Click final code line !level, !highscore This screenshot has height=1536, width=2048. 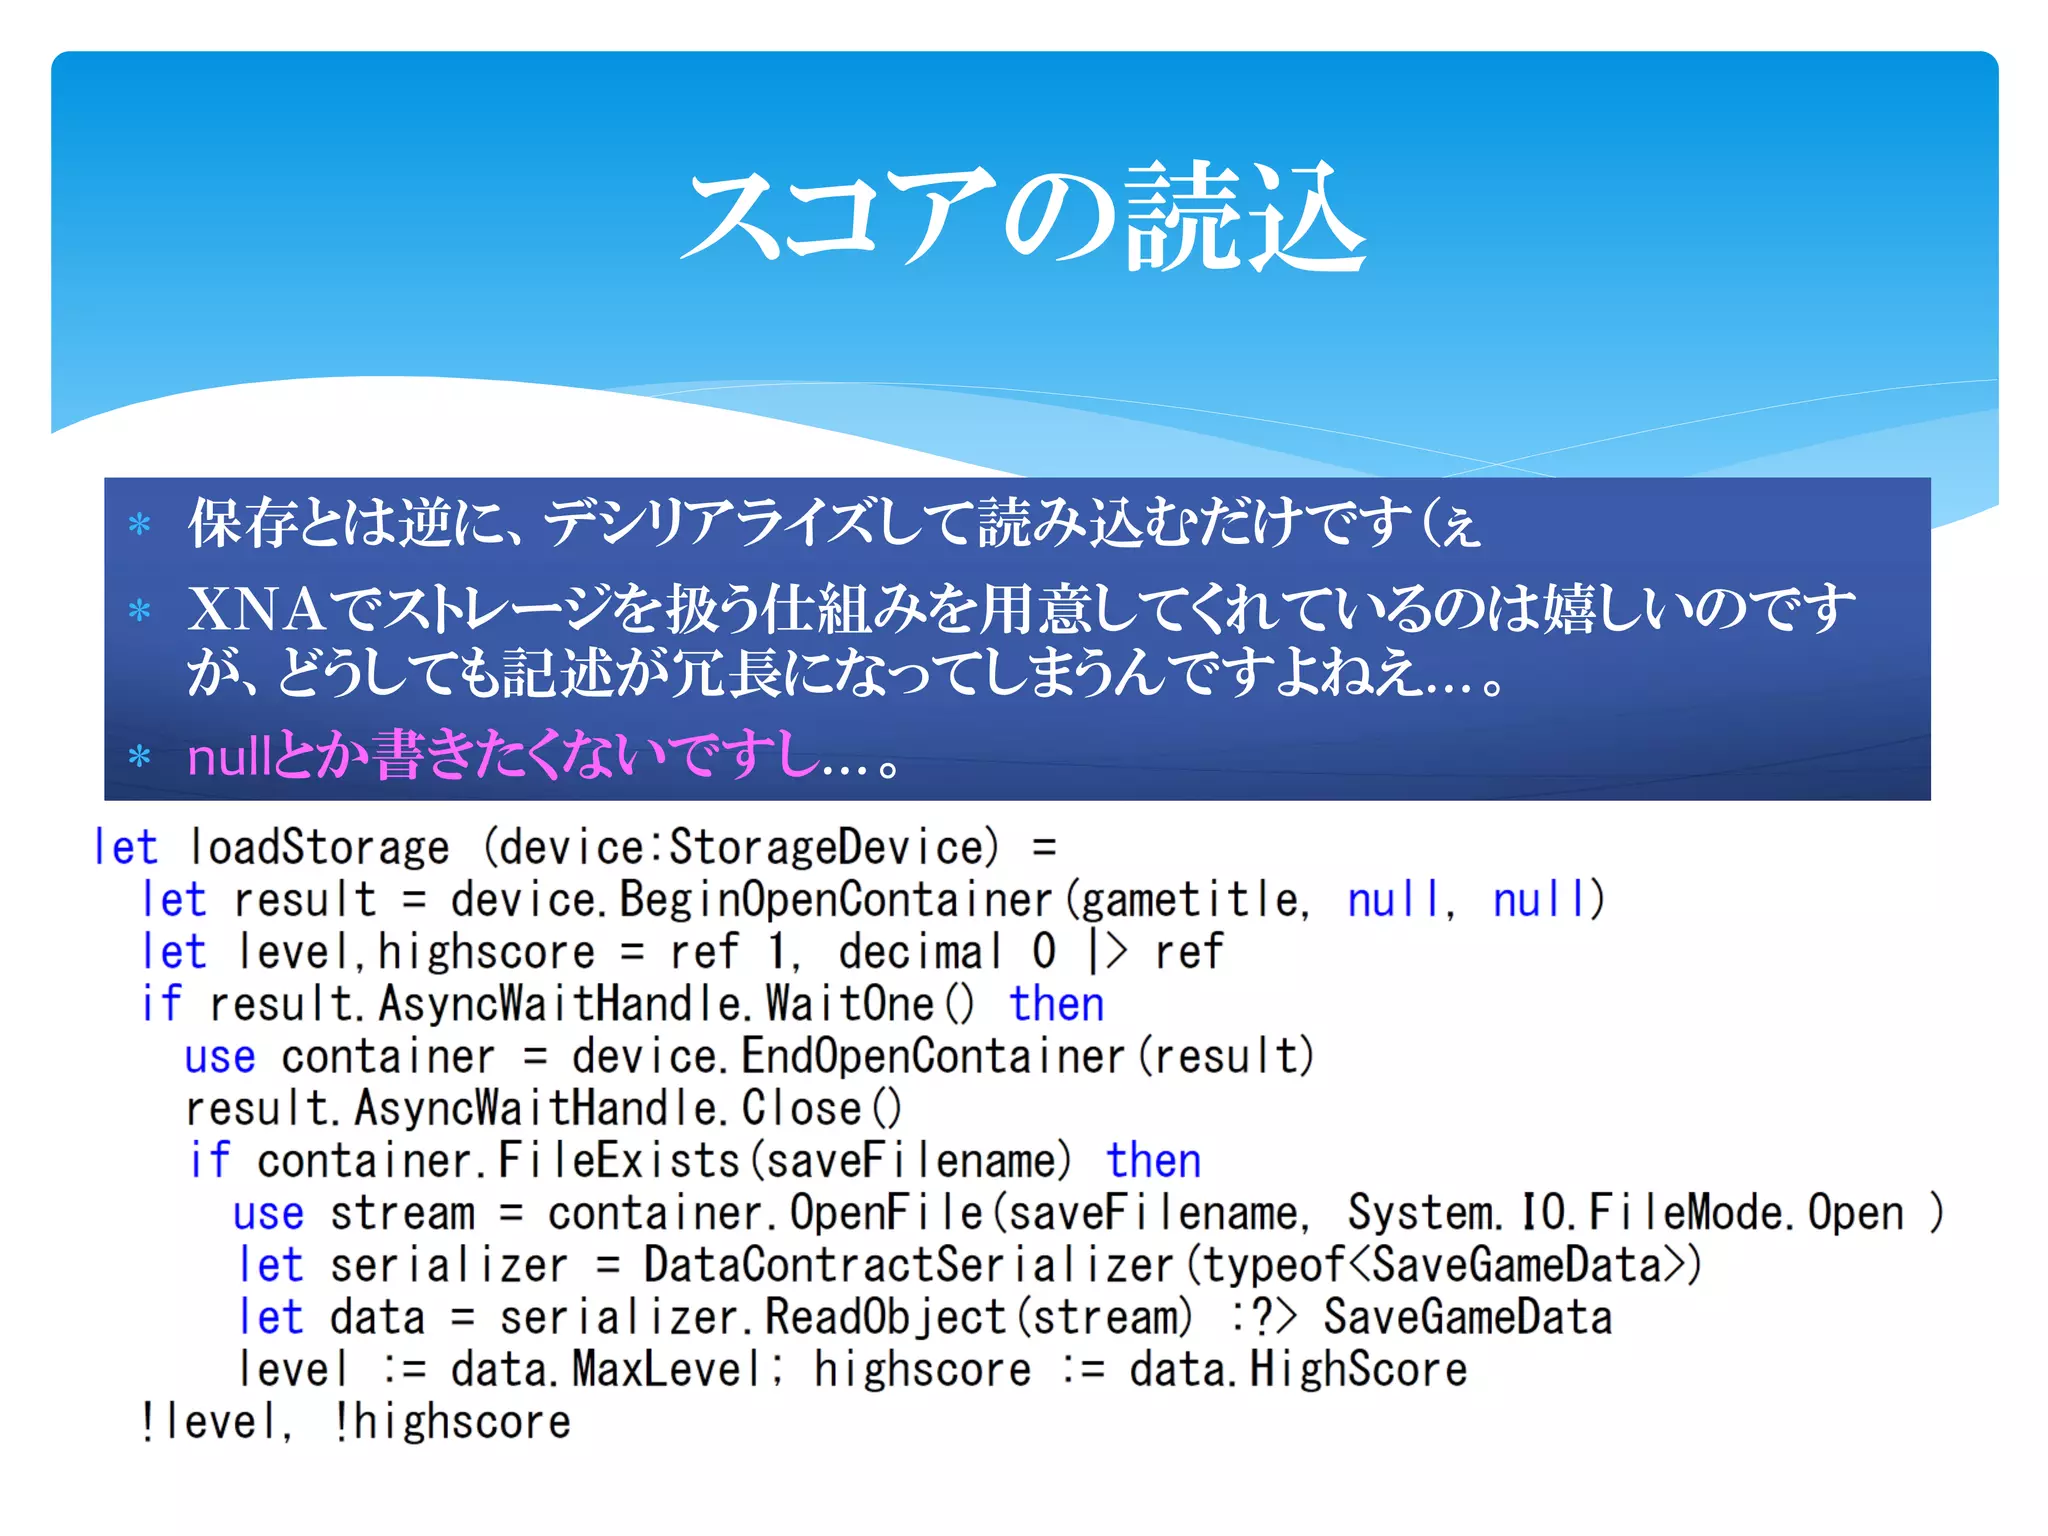[x=355, y=1421]
